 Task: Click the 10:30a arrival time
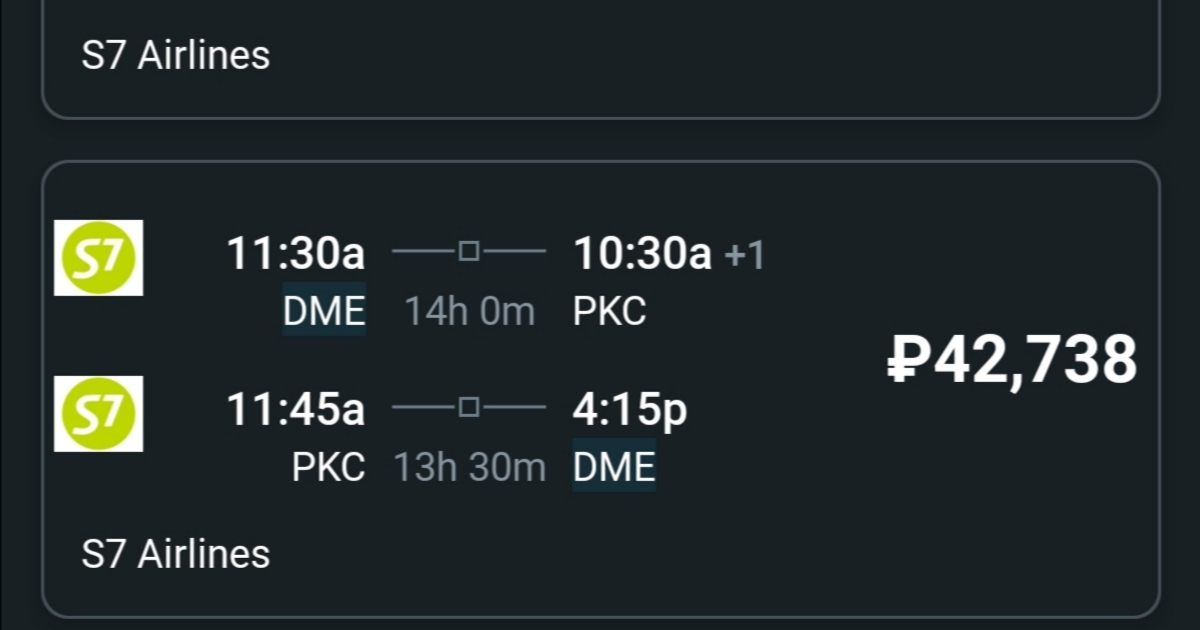coord(642,254)
